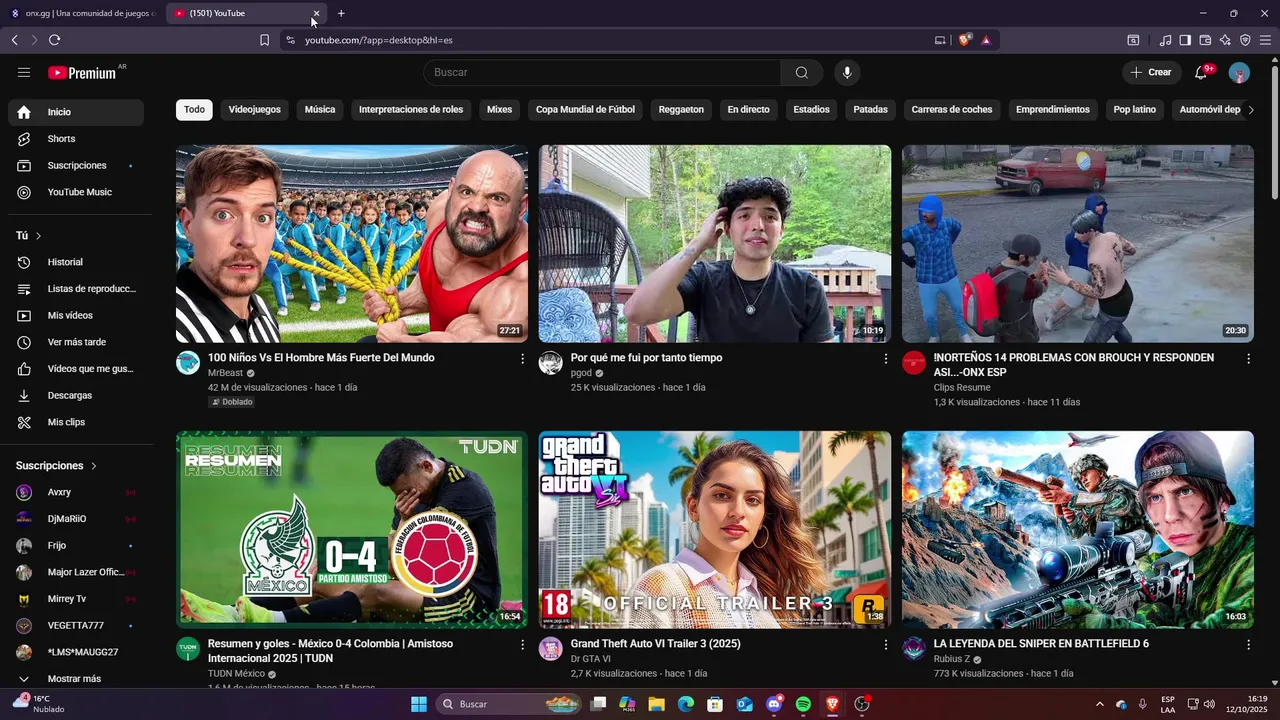Open a new browser tab
This screenshot has height=720, width=1280.
pos(341,13)
